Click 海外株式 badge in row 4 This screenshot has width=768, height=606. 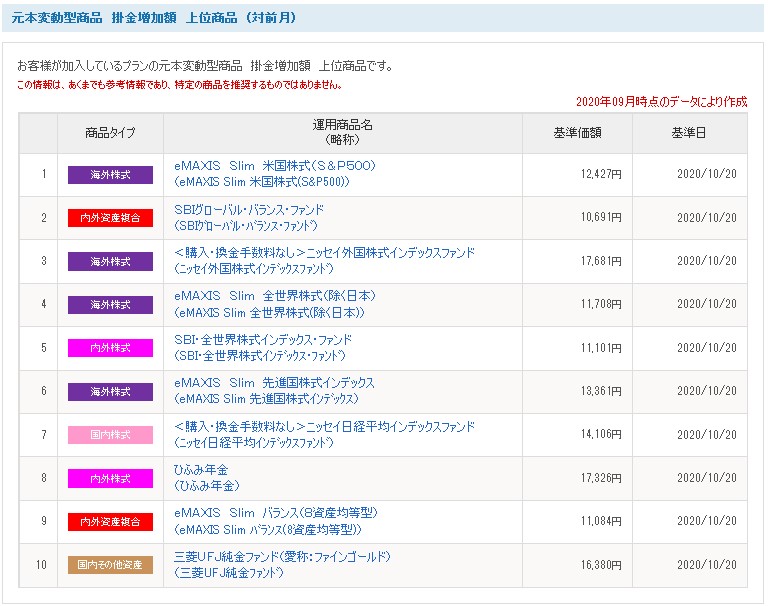[x=110, y=305]
